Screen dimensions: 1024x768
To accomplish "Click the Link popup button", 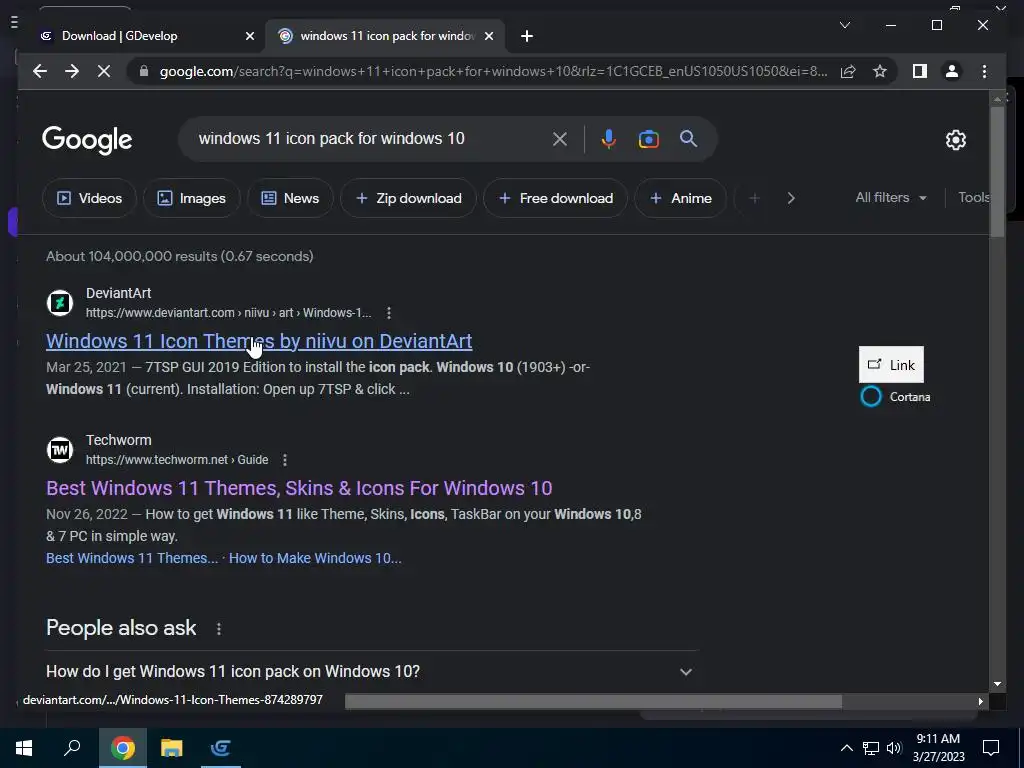I will (891, 365).
